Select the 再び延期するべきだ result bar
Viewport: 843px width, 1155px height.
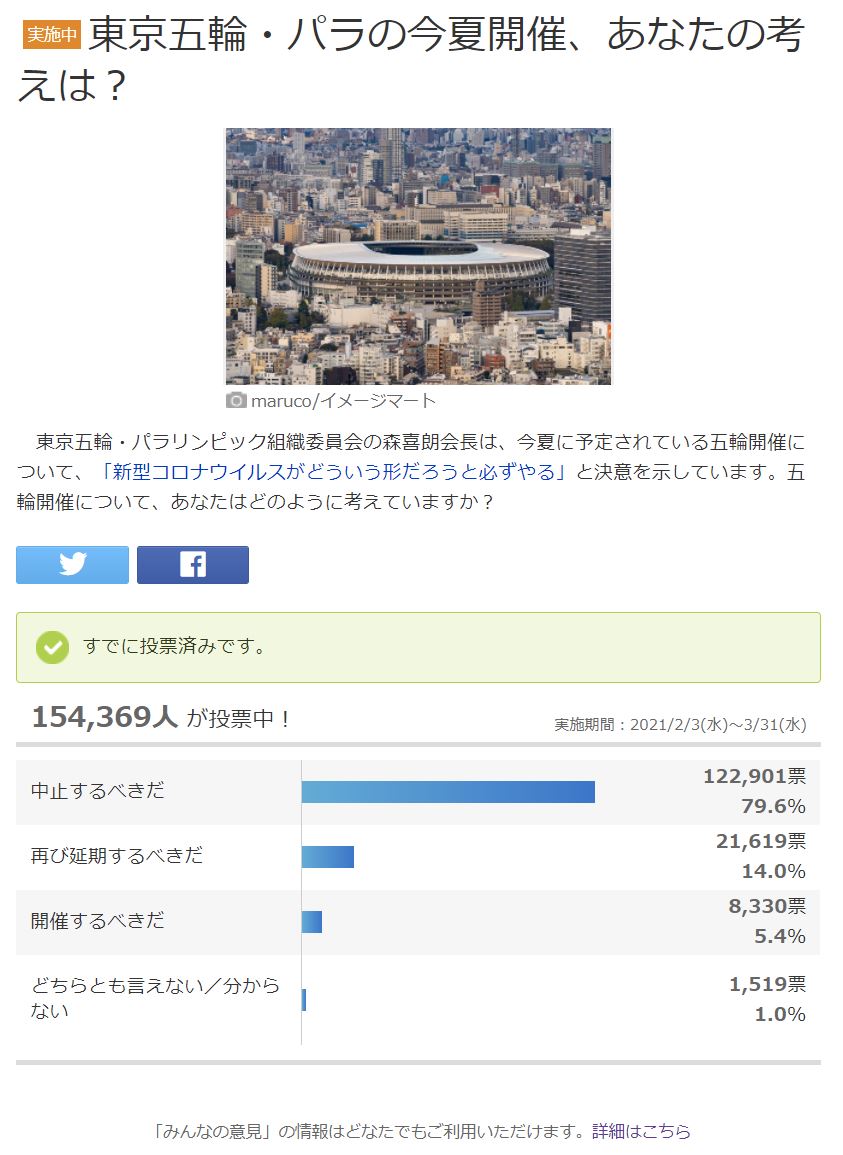[328, 857]
